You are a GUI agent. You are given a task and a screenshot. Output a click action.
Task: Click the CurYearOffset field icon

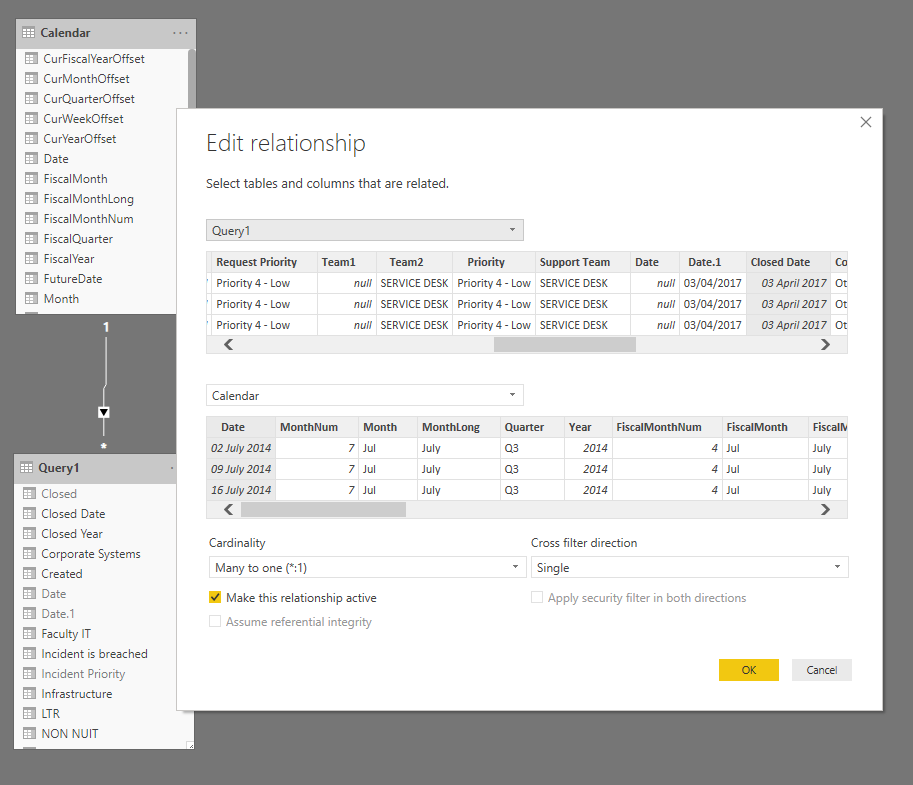pyautogui.click(x=31, y=139)
